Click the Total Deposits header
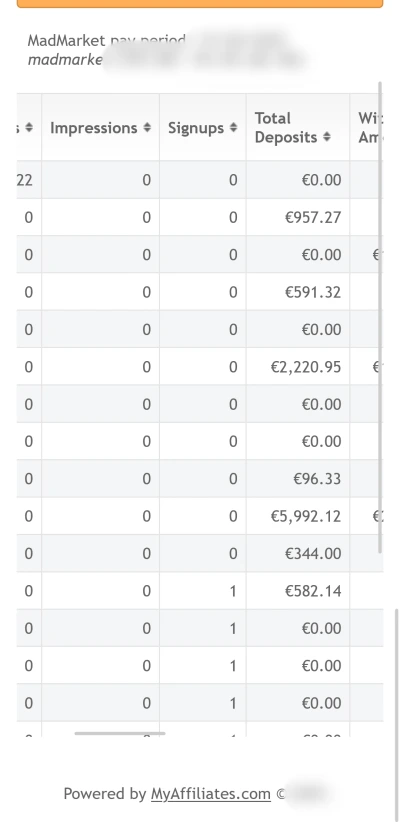Viewport: 400px width, 822px height. (x=298, y=127)
